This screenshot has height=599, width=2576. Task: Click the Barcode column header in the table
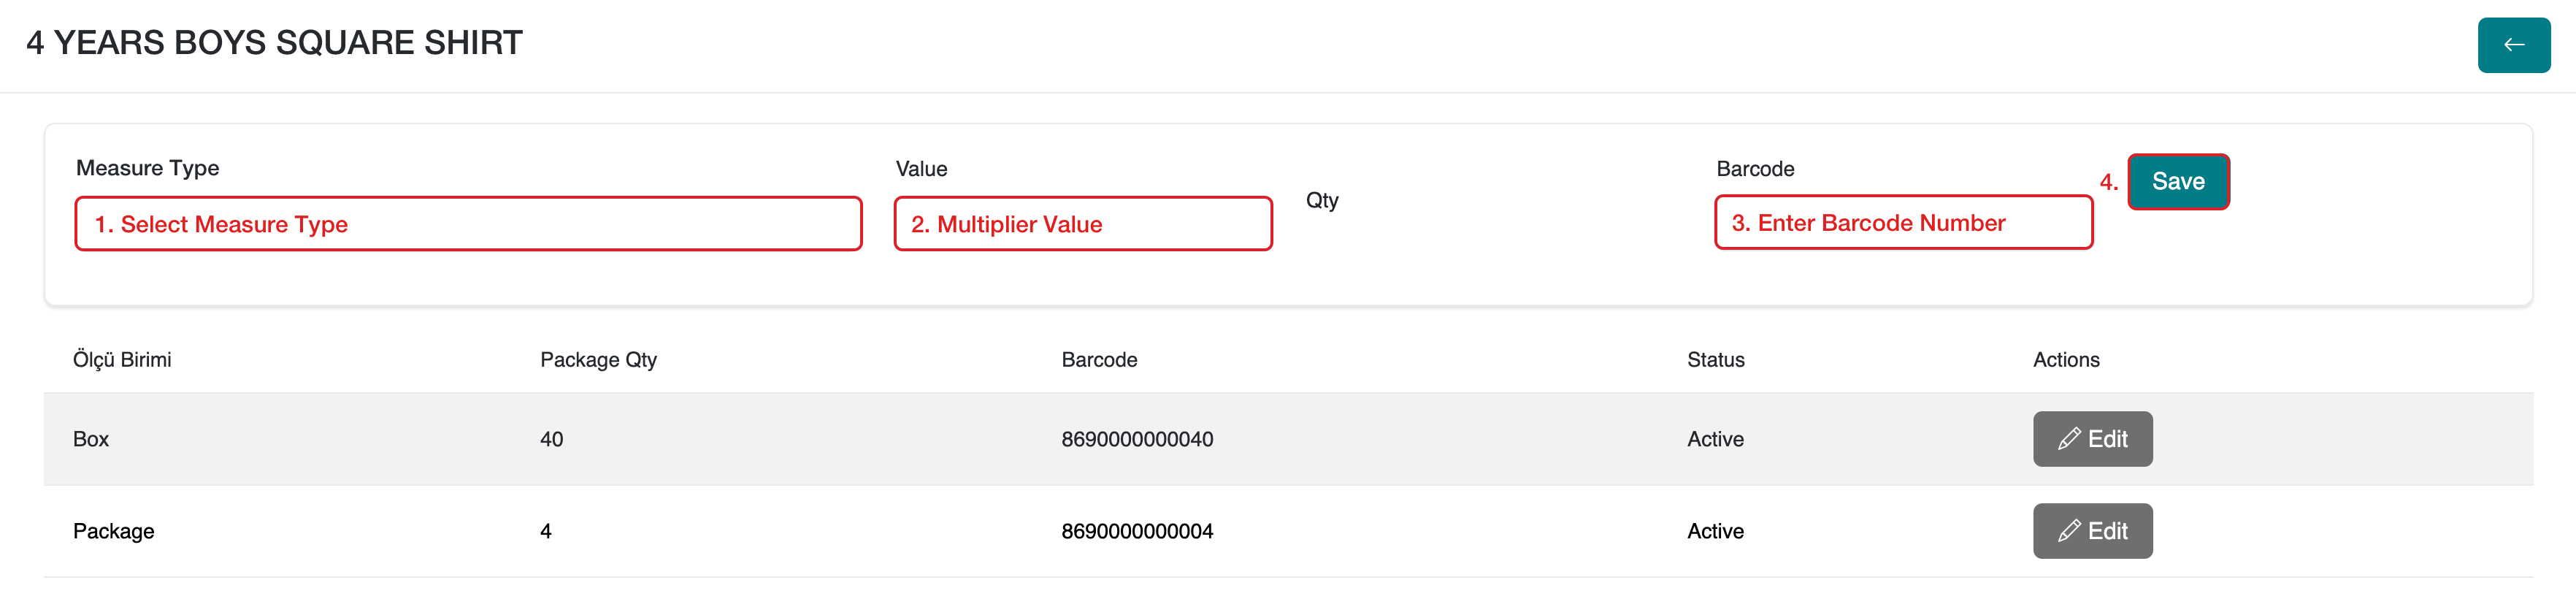pyautogui.click(x=1099, y=360)
